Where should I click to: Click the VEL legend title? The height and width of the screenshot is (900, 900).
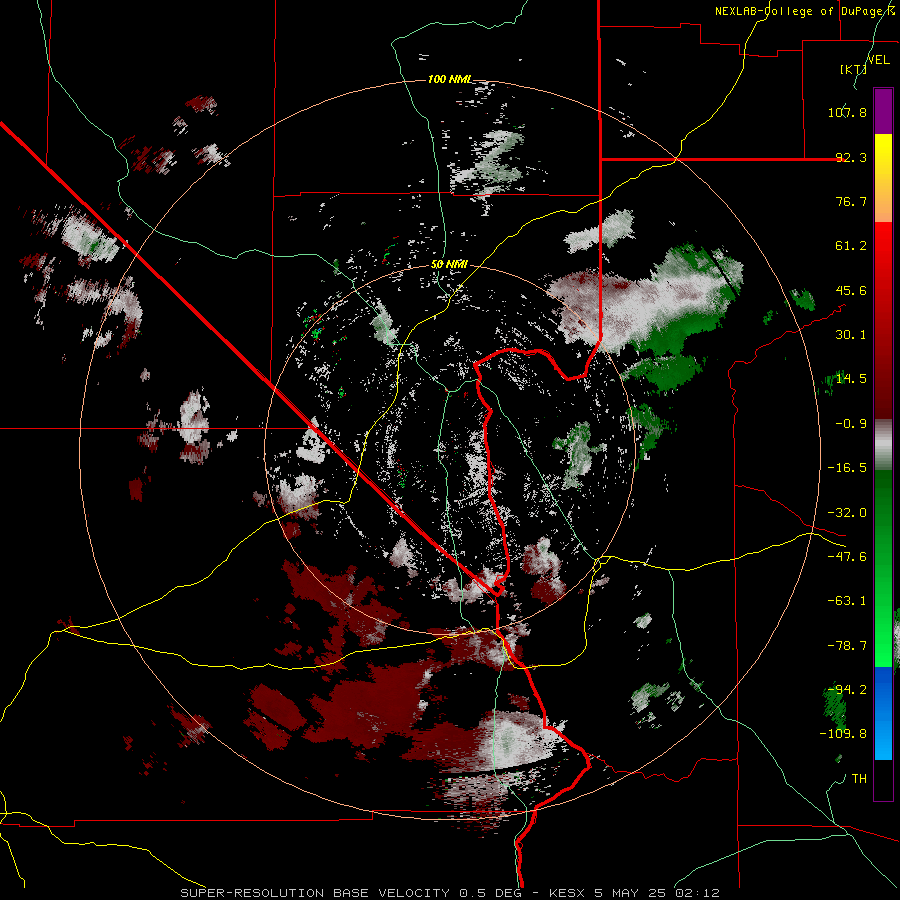pyautogui.click(x=878, y=59)
